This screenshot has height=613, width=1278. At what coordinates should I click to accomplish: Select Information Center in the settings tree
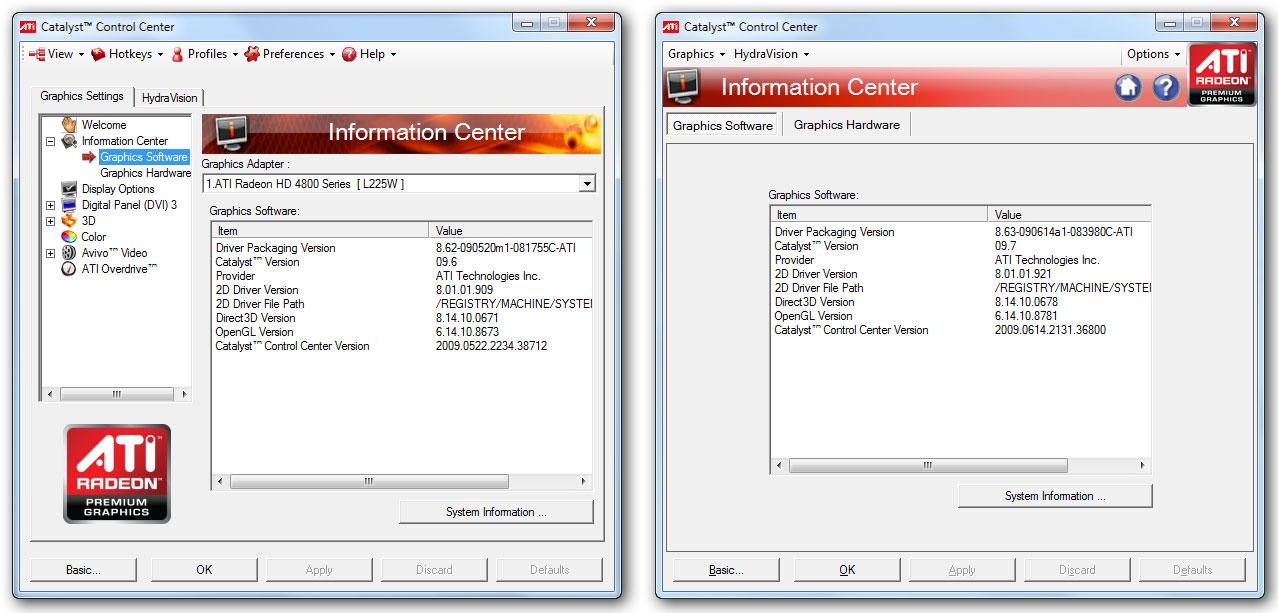coord(124,141)
